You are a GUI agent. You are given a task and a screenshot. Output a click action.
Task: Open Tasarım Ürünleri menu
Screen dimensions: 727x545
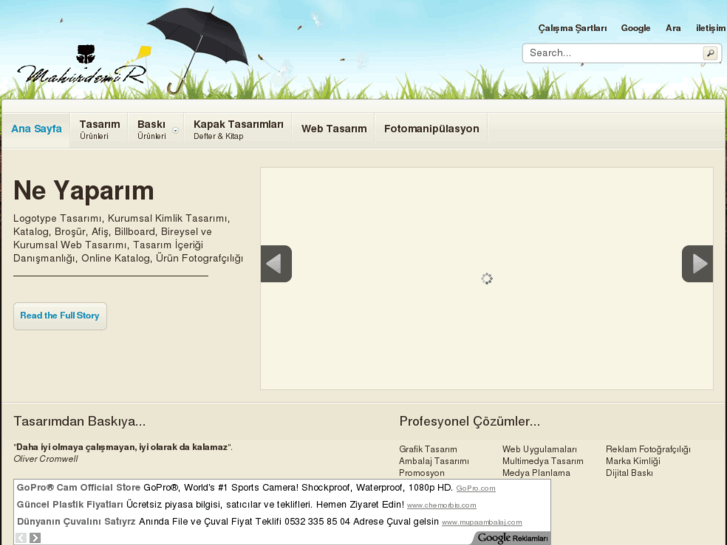click(x=99, y=129)
